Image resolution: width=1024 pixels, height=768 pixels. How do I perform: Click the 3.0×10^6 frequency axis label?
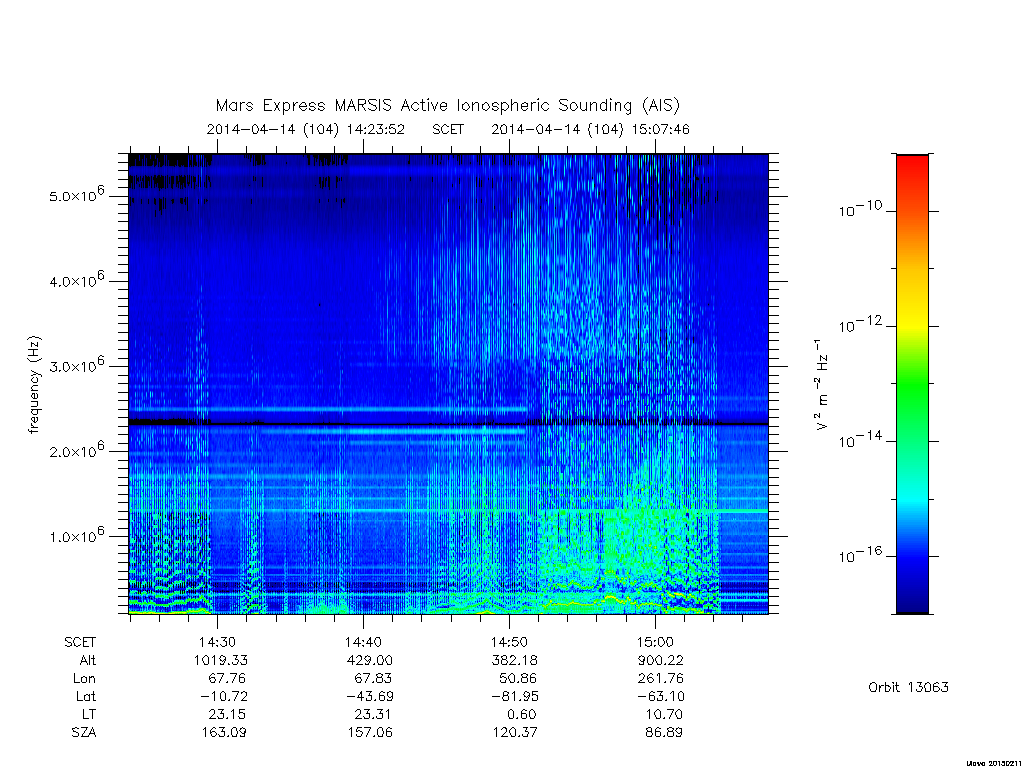click(76, 364)
